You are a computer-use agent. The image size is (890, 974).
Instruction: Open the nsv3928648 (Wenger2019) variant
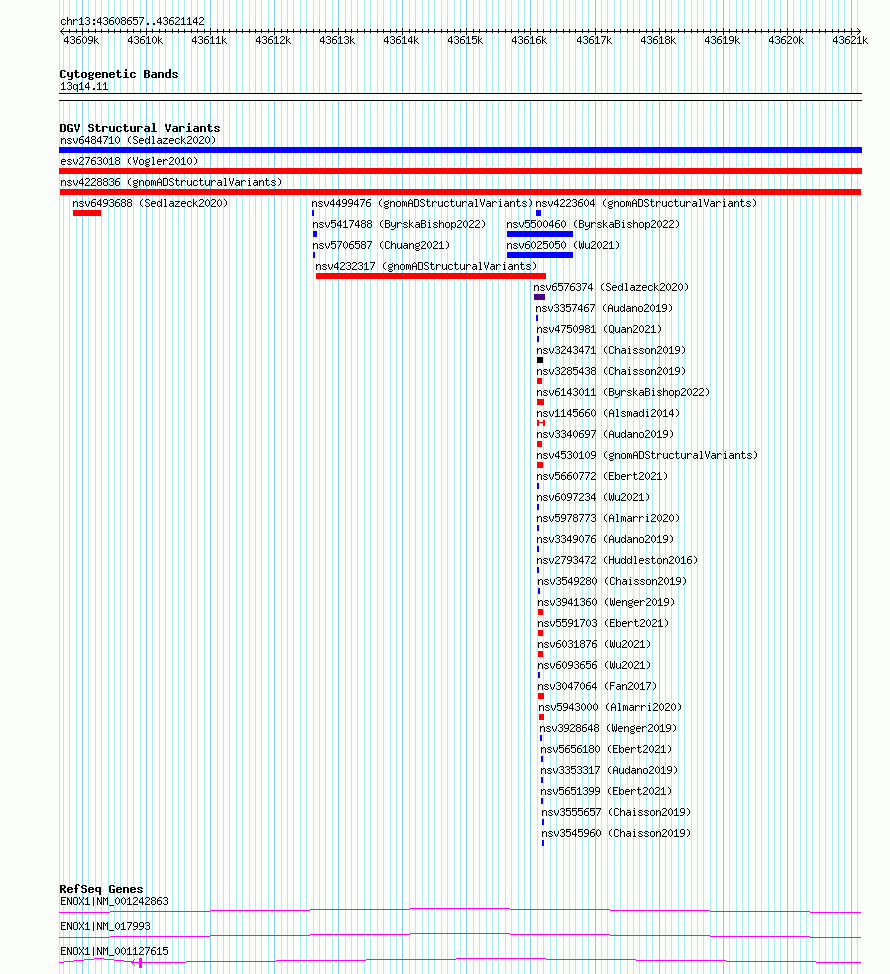click(x=608, y=729)
